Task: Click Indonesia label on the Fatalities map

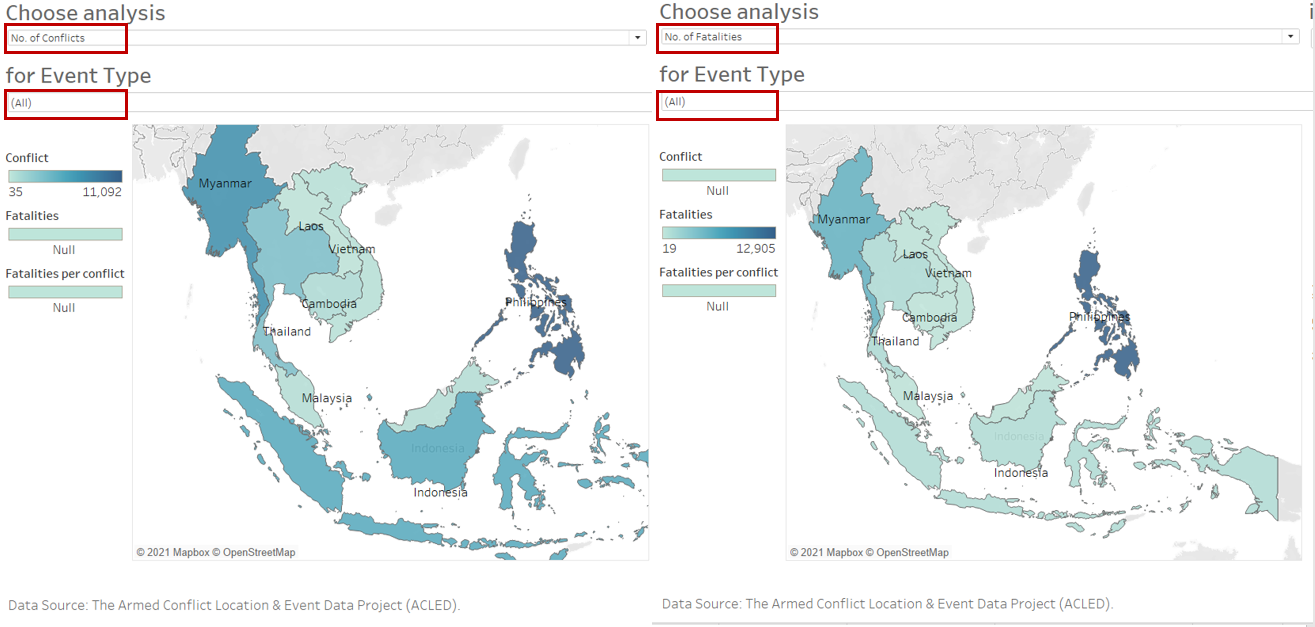Action: coord(1021,472)
